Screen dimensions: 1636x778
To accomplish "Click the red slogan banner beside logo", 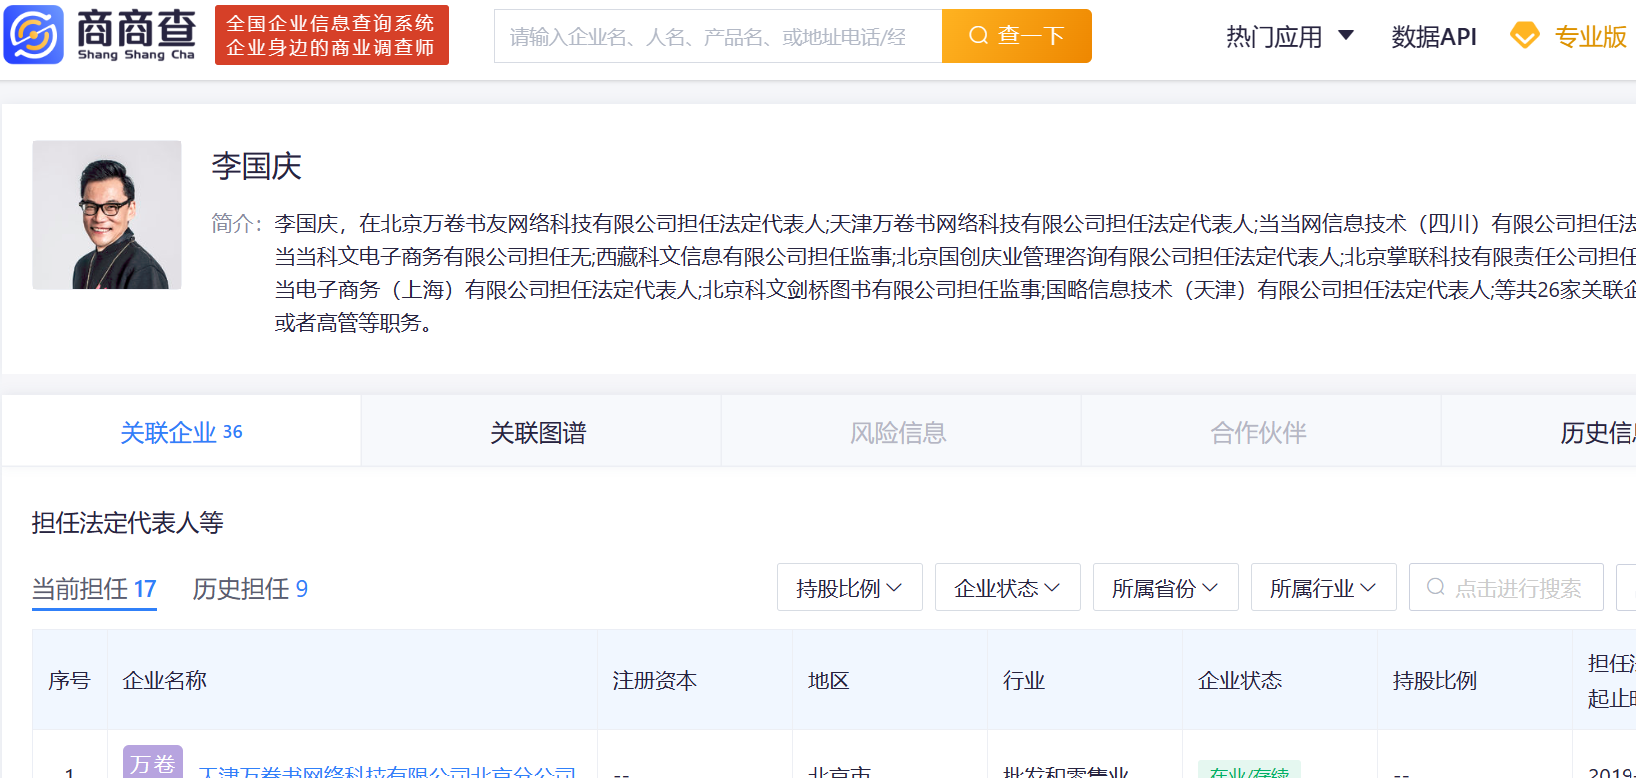I will pos(331,35).
